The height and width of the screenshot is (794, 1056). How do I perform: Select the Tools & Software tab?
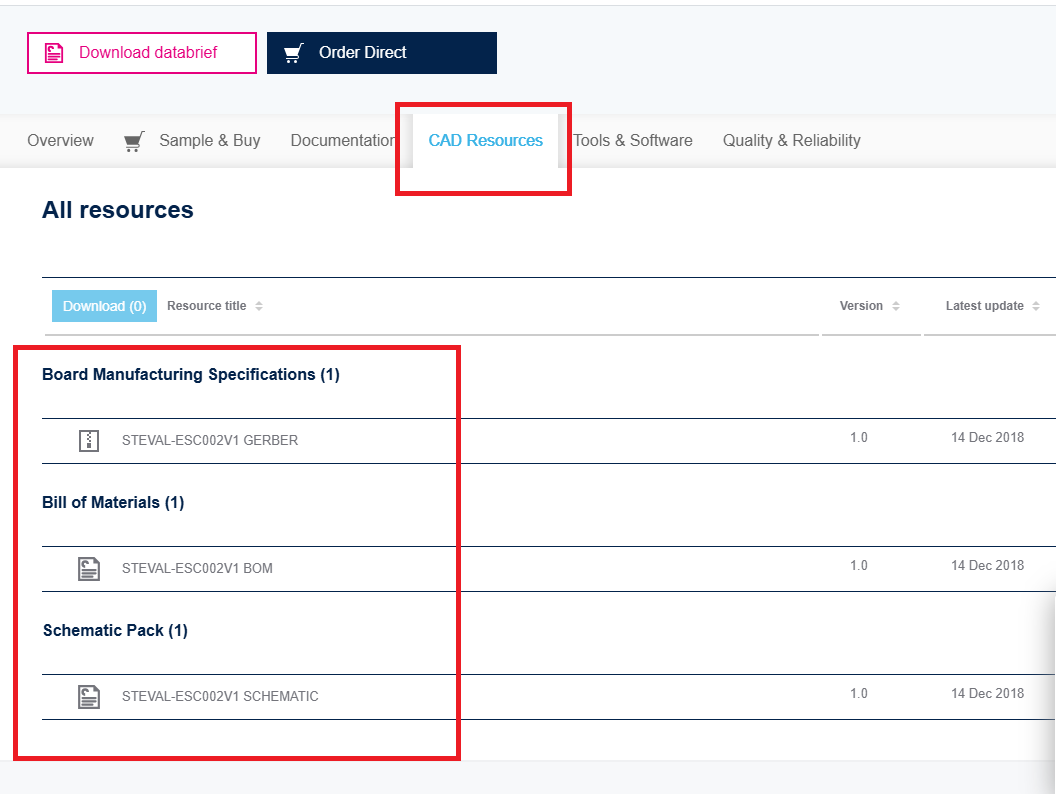[633, 140]
